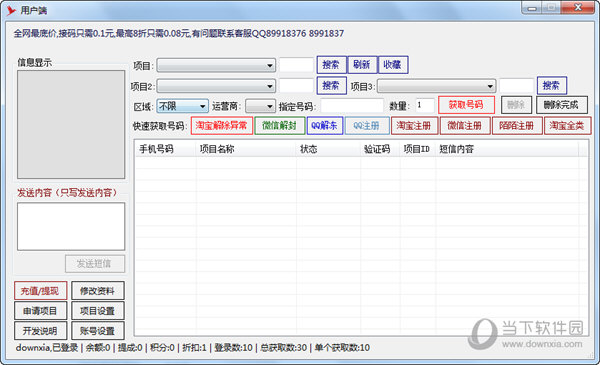Click the 开发说明 button
This screenshot has height=365, width=600.
pos(40,331)
